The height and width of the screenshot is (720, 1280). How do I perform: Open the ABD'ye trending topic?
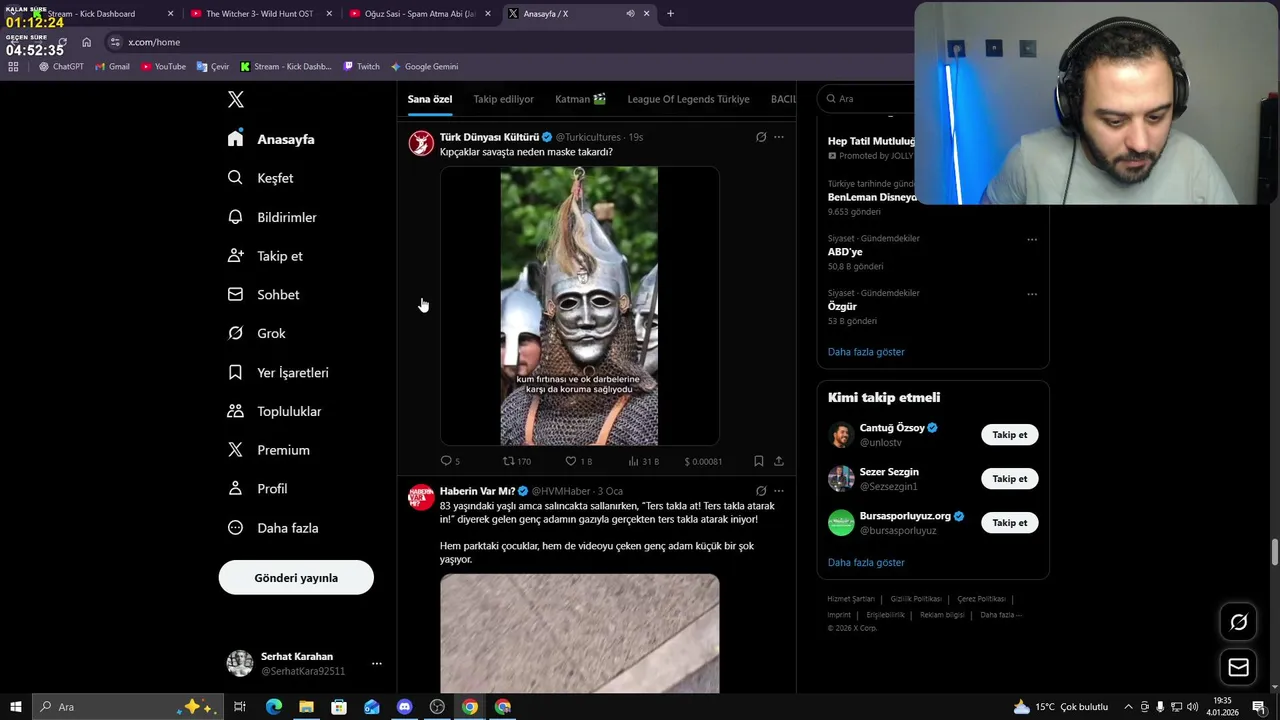point(845,252)
